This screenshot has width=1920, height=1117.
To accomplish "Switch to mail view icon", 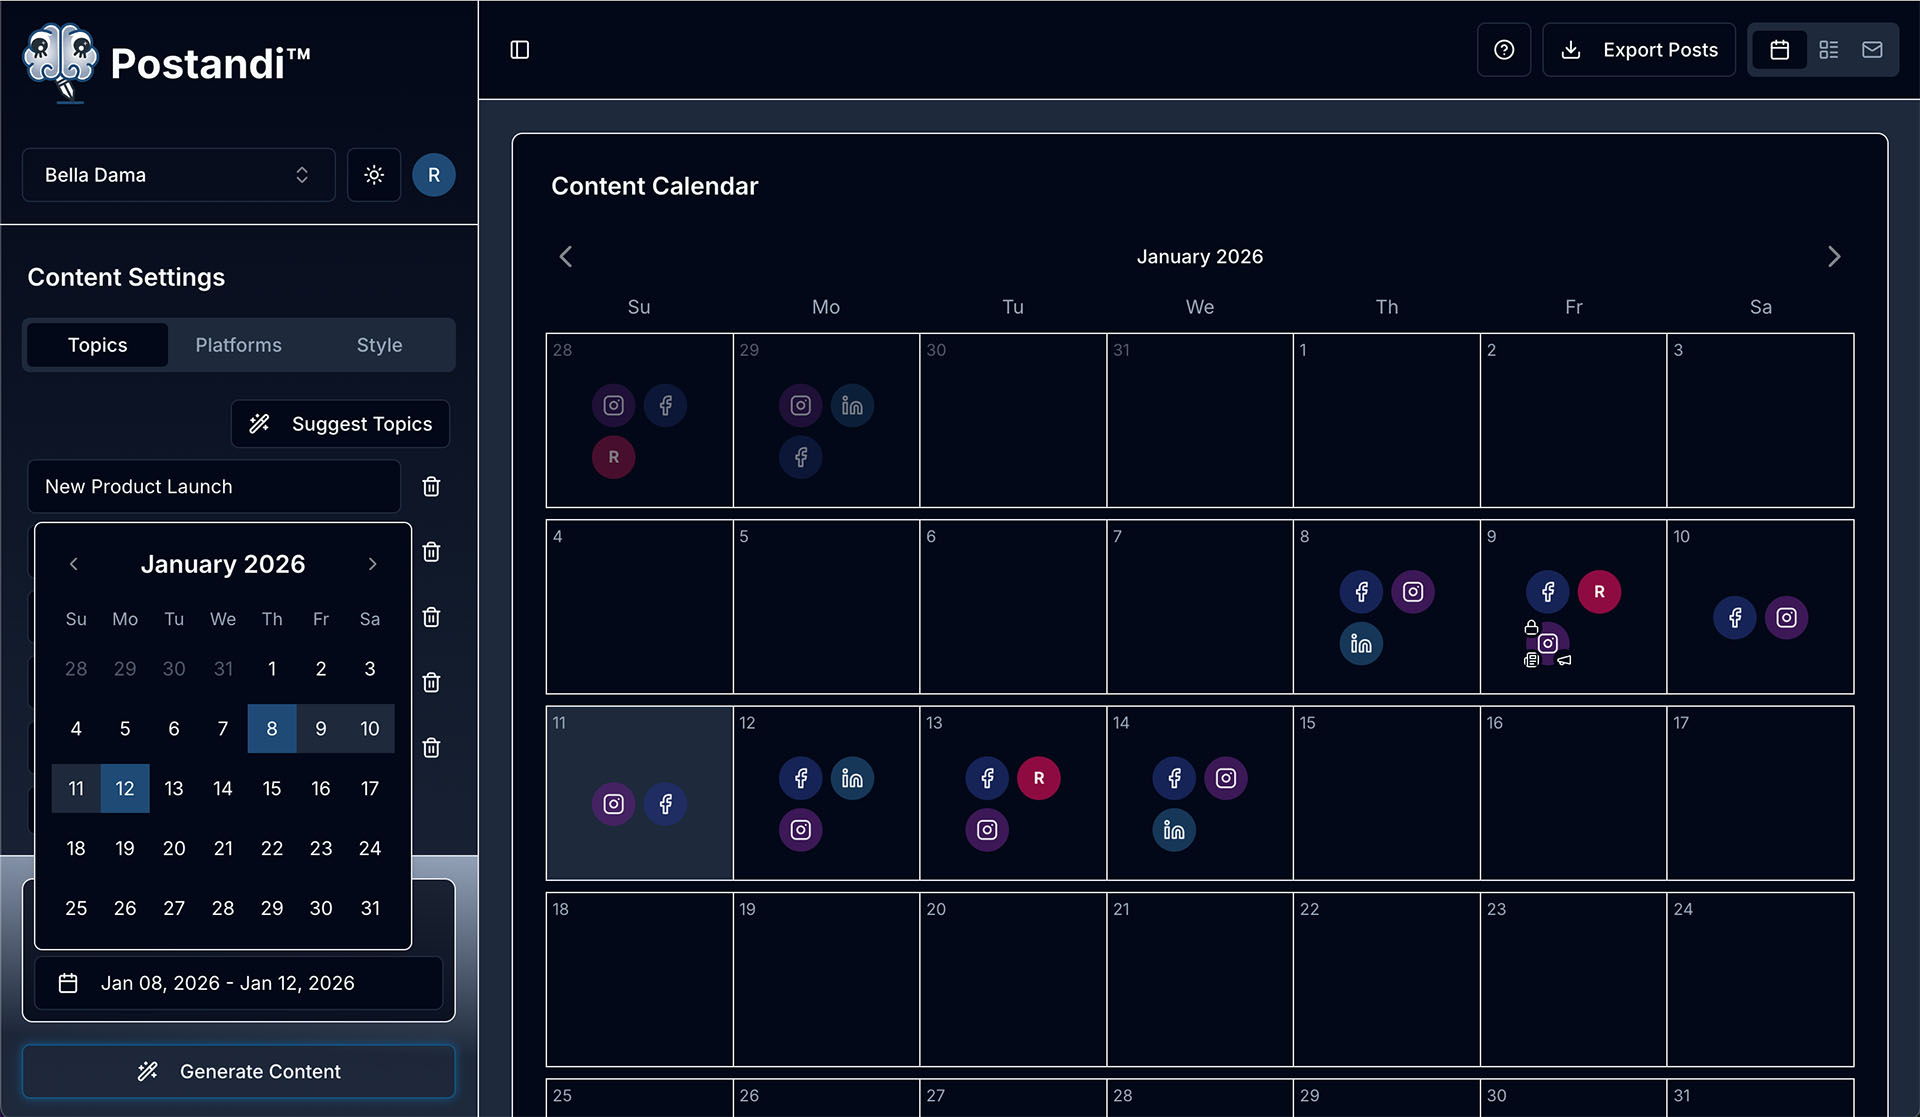I will click(1872, 50).
